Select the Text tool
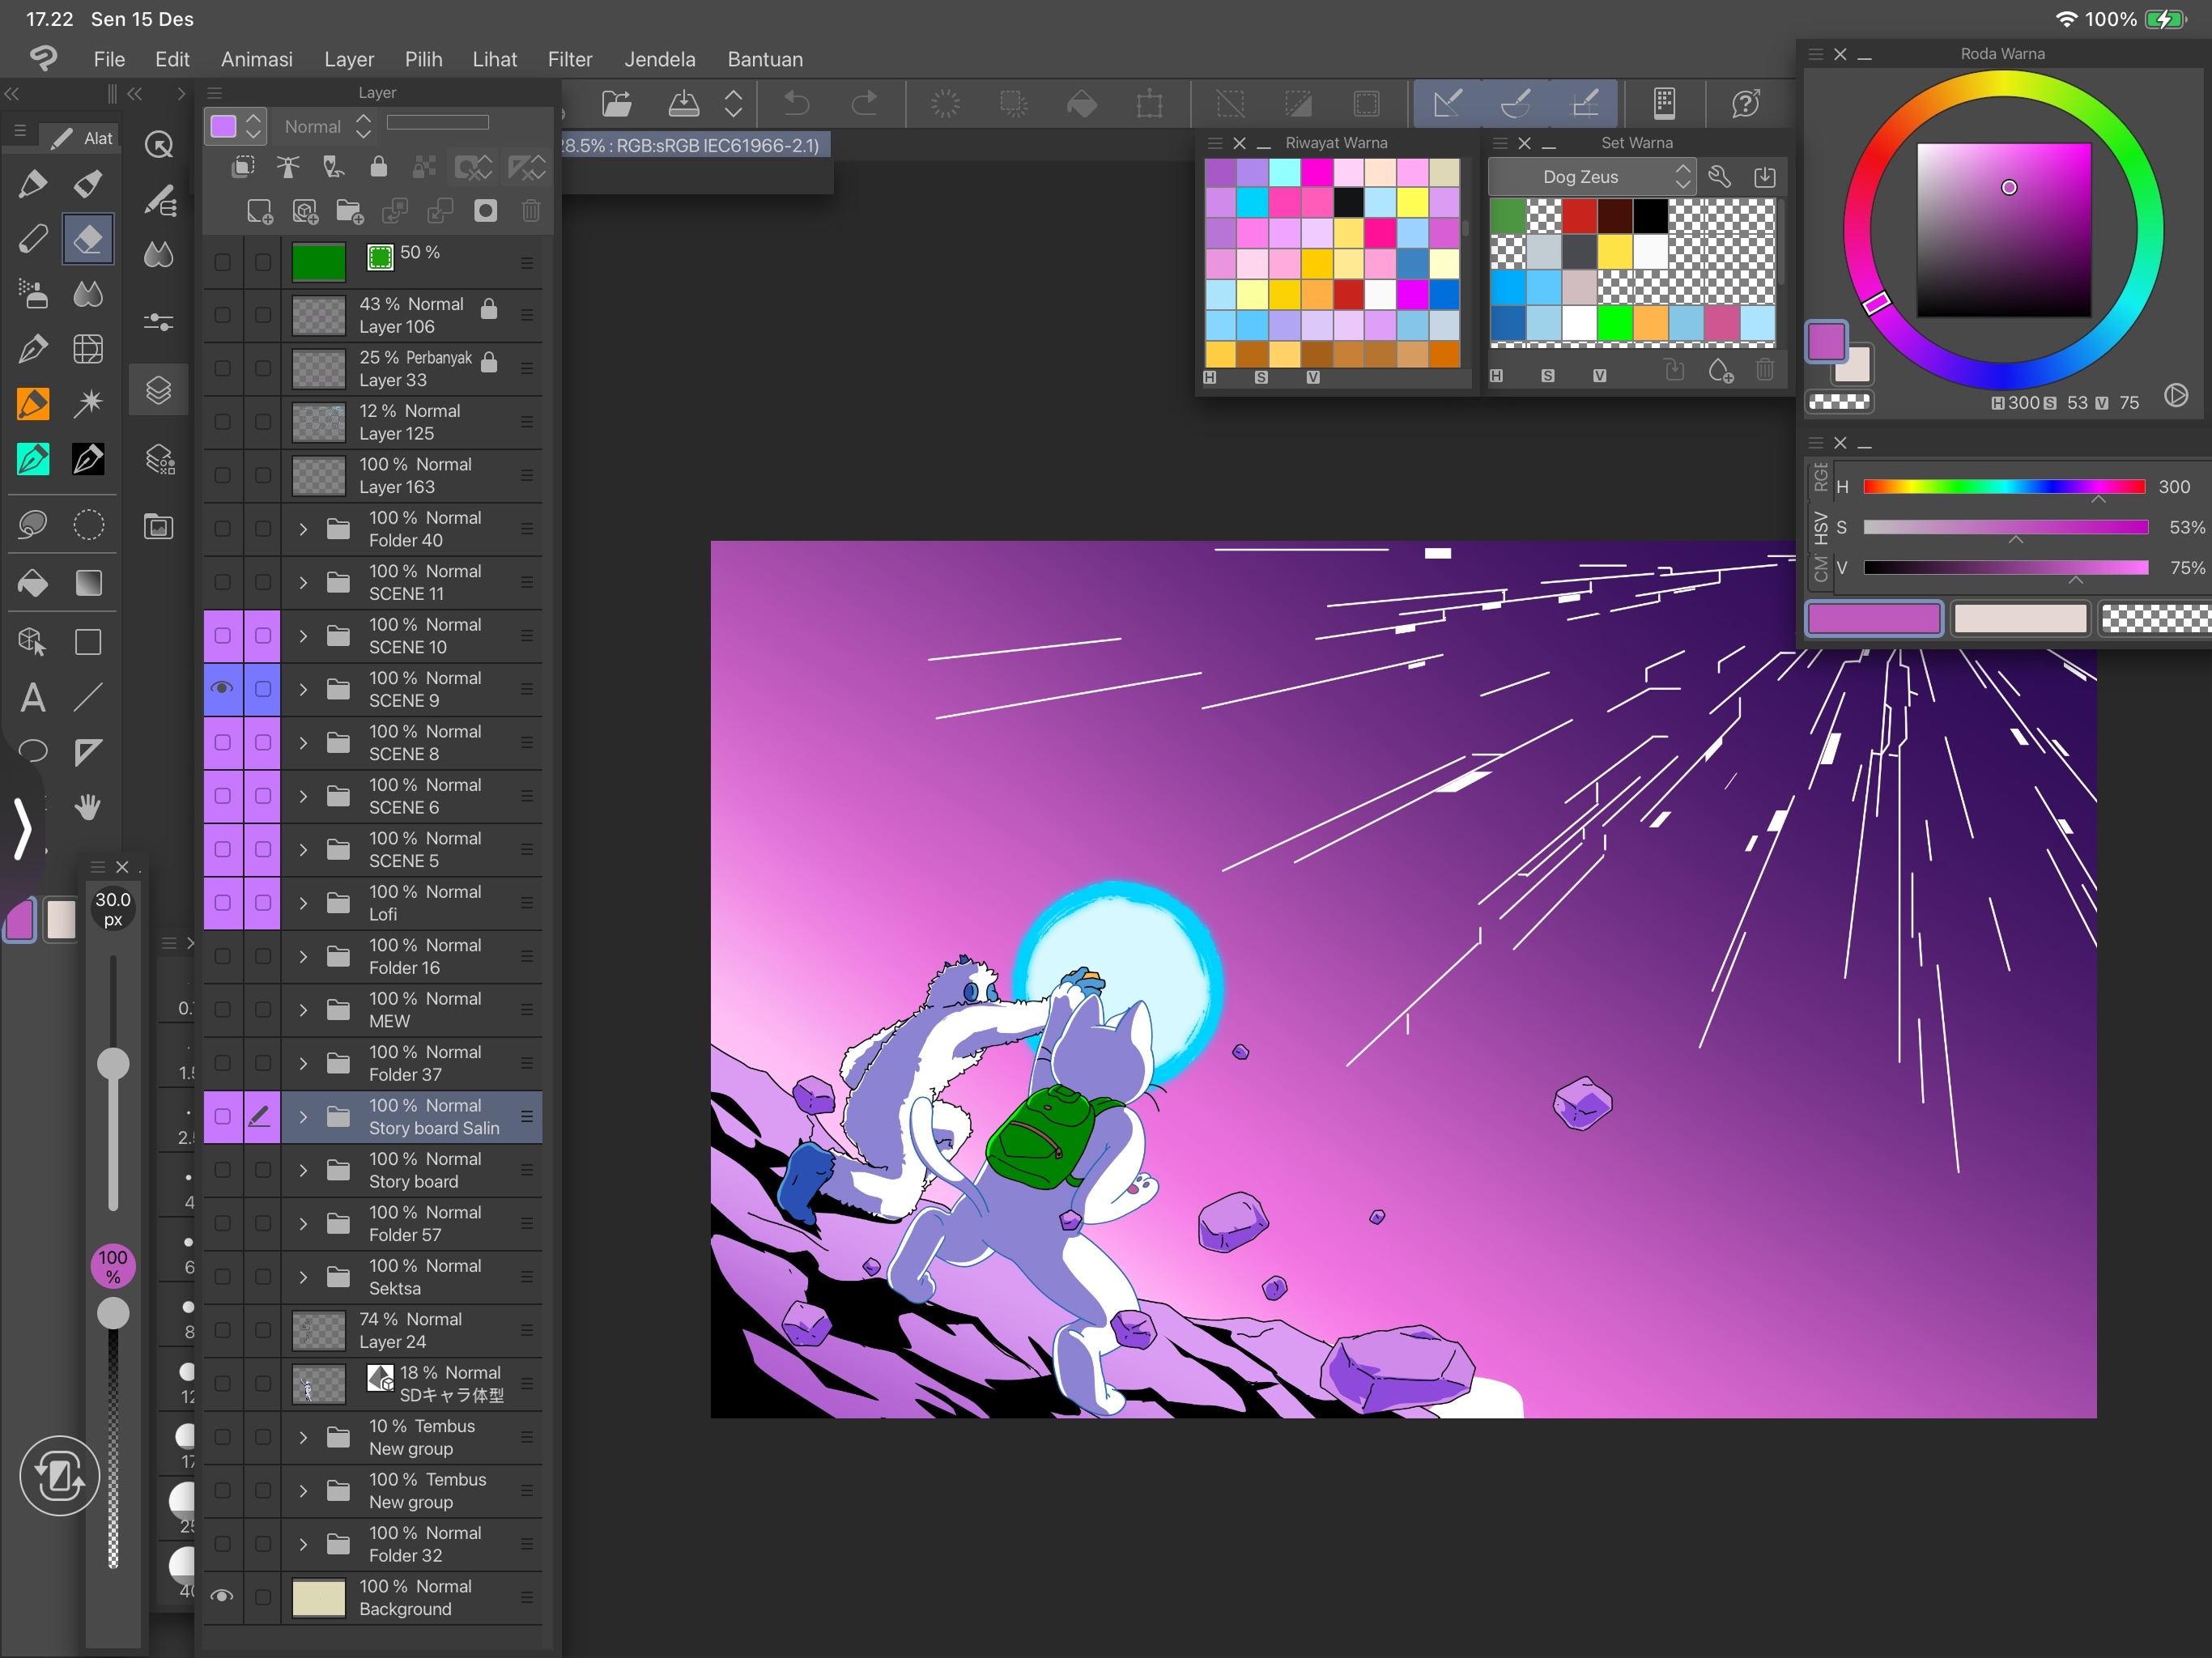This screenshot has width=2212, height=1658. point(33,697)
